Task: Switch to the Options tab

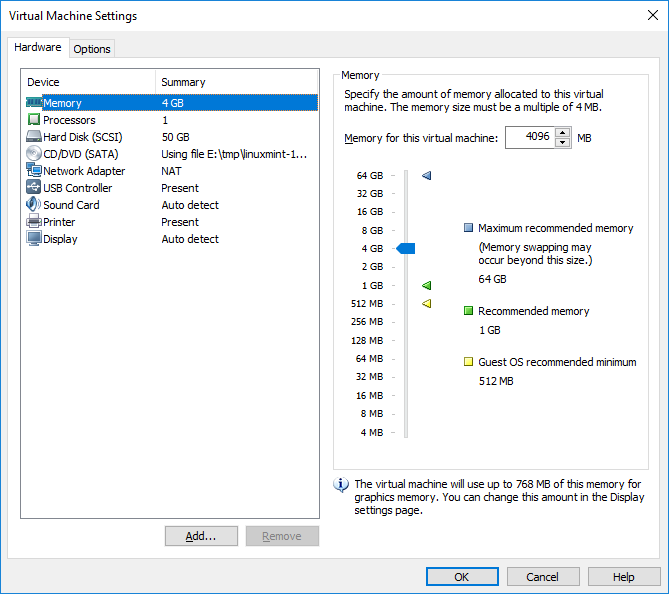Action: (x=92, y=49)
